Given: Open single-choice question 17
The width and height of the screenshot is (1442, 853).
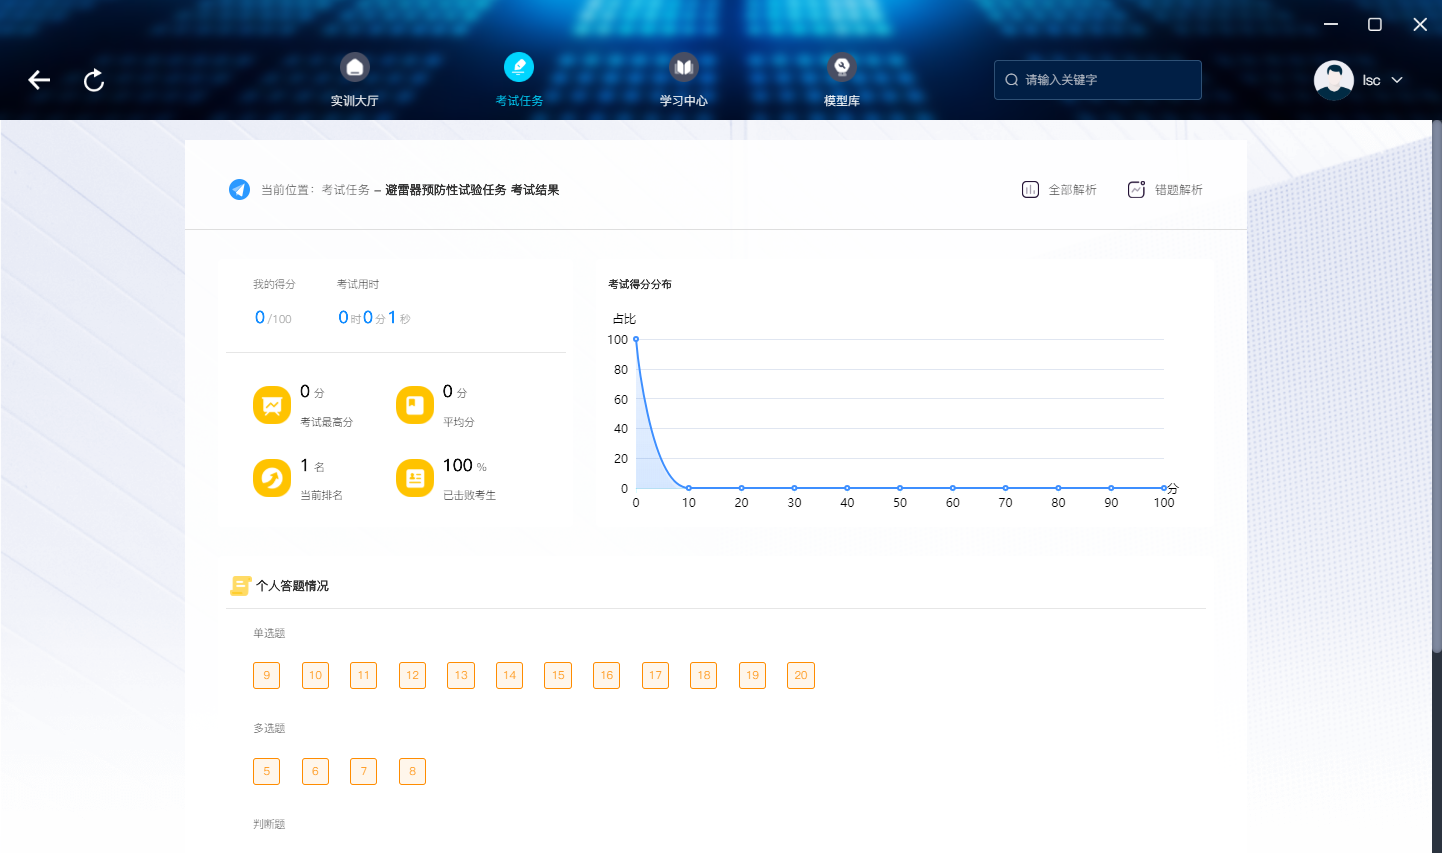Looking at the screenshot, I should 655,675.
